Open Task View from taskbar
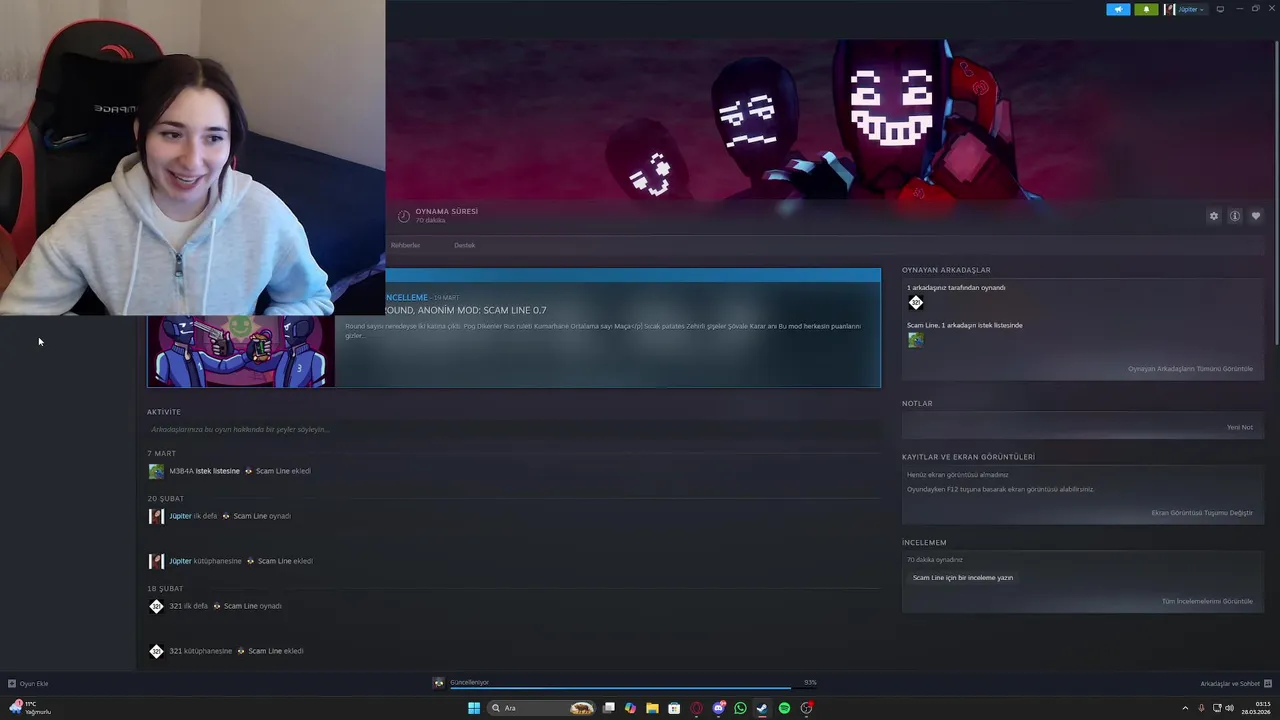Viewport: 1280px width, 720px height. coord(608,708)
